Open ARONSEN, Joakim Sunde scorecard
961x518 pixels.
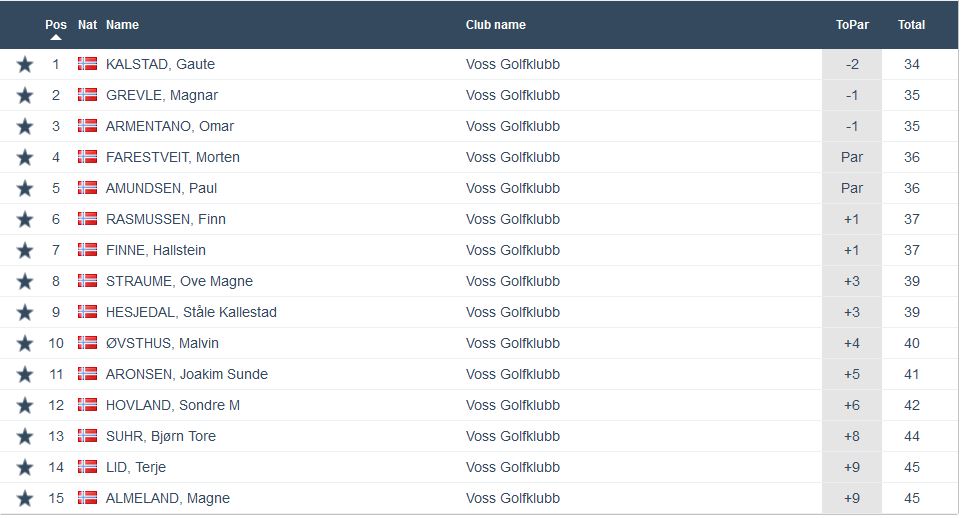tap(186, 374)
